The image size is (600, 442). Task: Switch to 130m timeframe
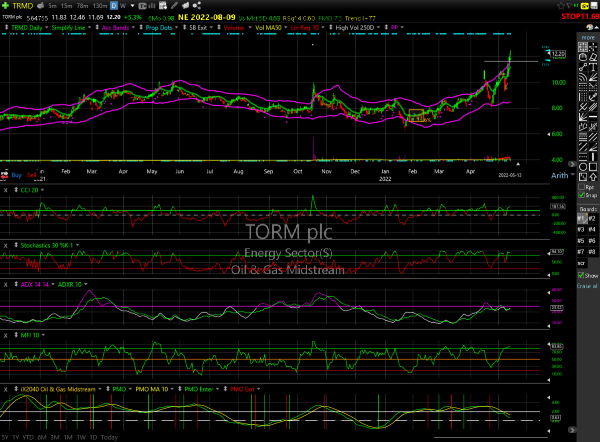100,5
